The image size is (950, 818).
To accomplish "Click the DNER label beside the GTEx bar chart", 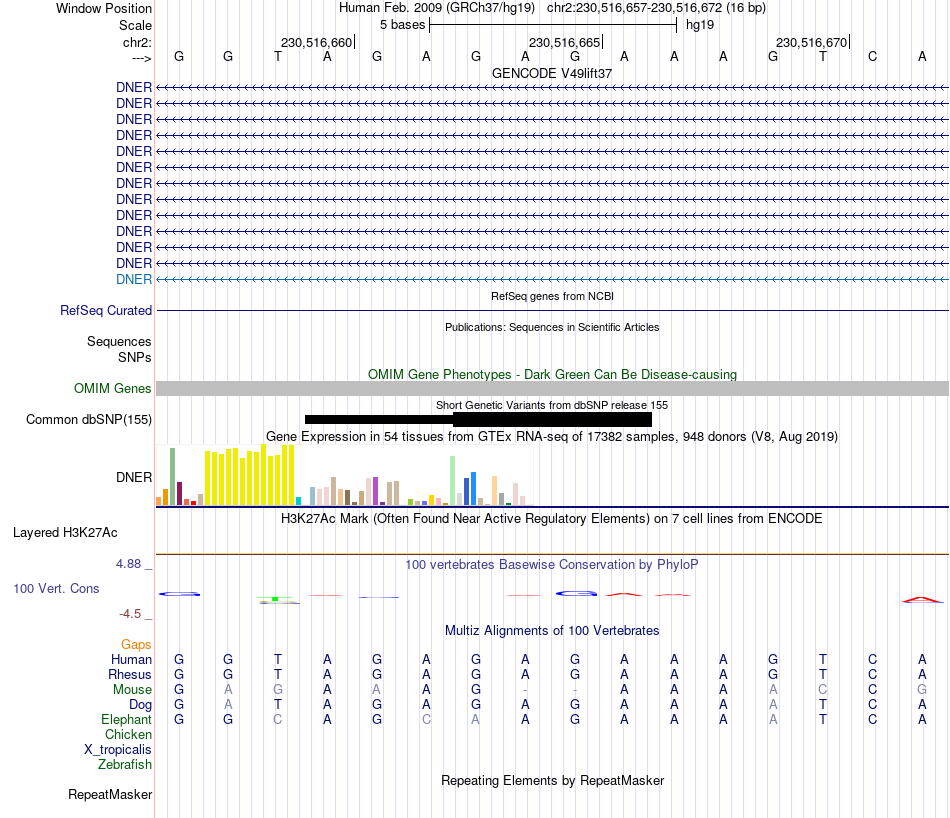I will pyautogui.click(x=134, y=477).
